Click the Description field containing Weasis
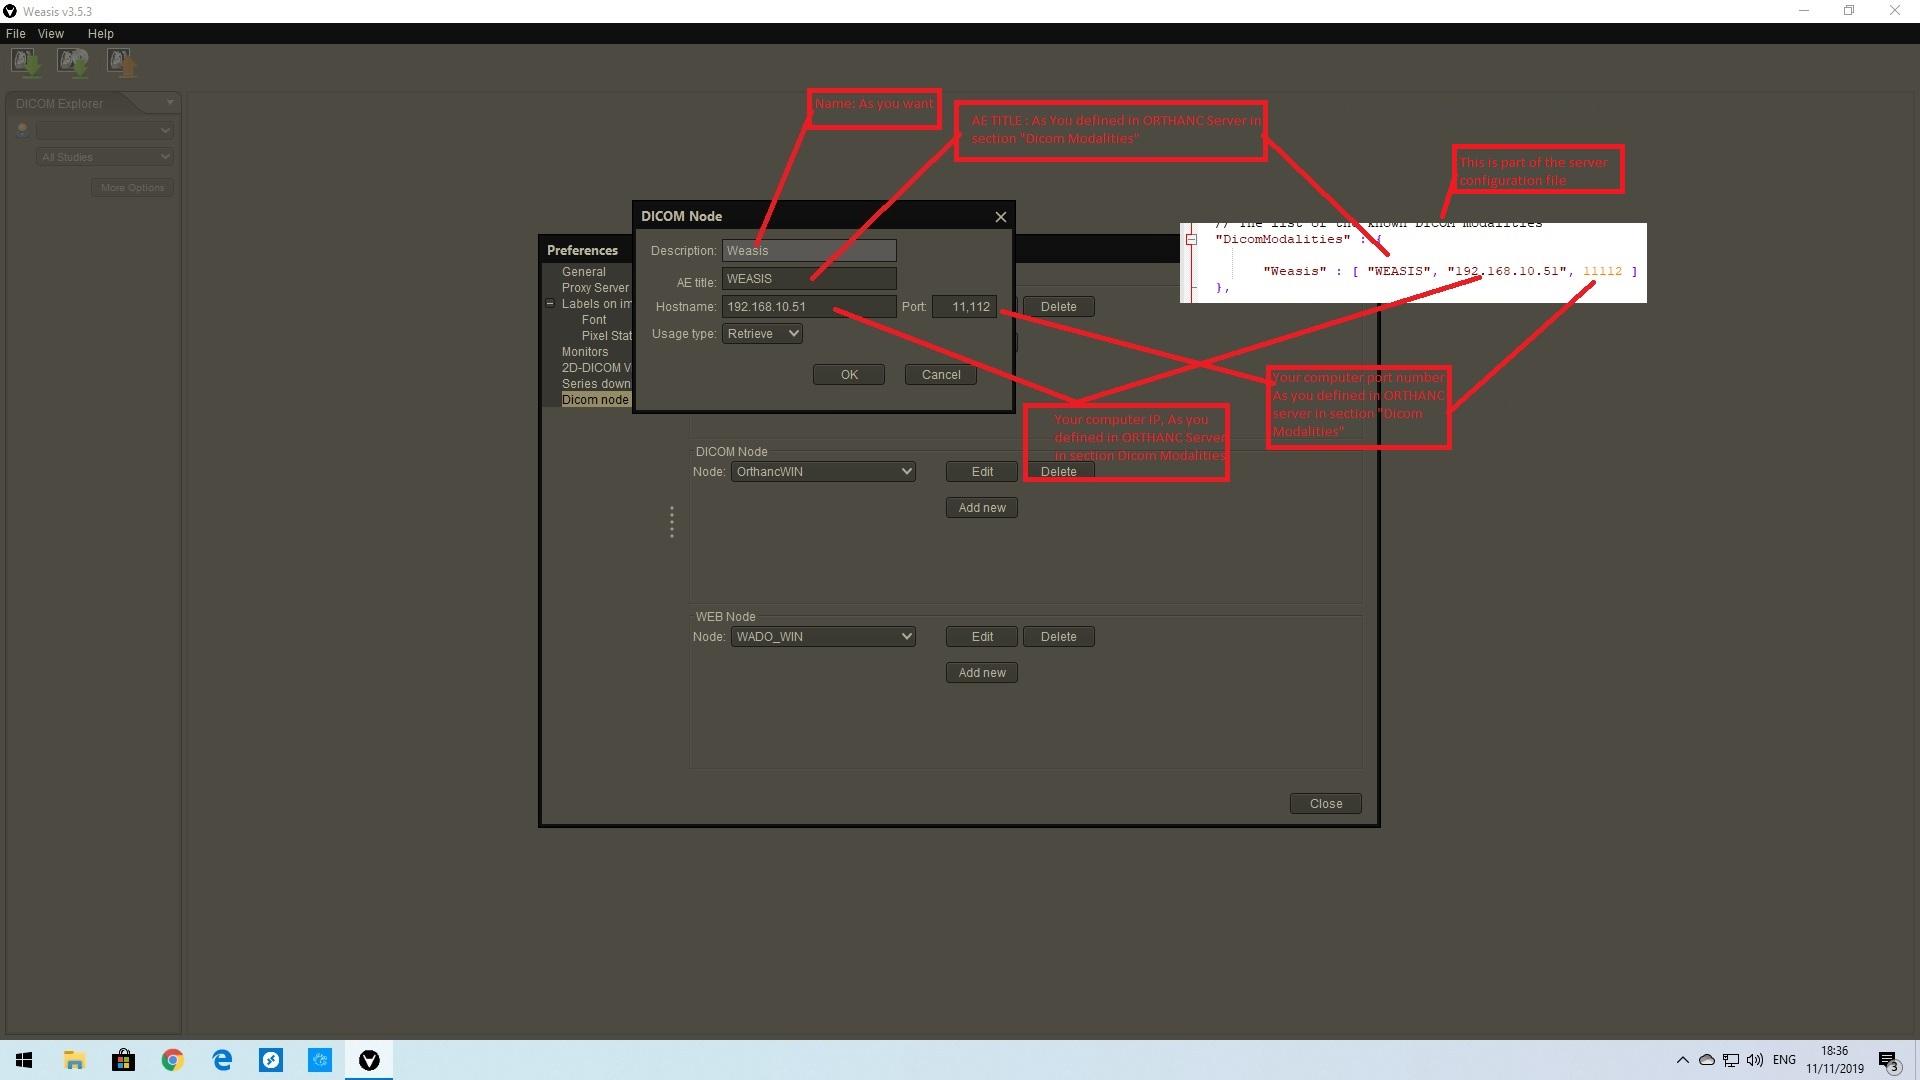This screenshot has height=1080, width=1920. pyautogui.click(x=809, y=251)
